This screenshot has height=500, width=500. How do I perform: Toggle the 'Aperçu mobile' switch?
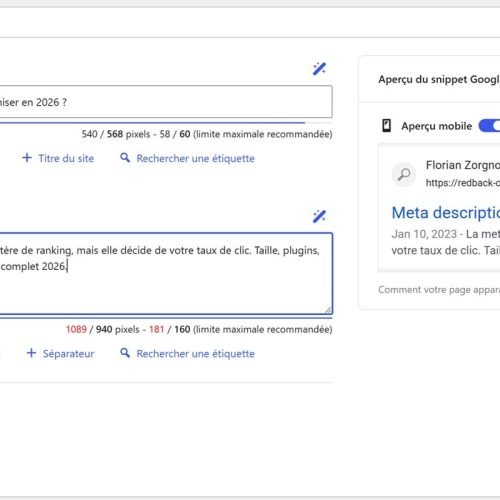click(489, 126)
